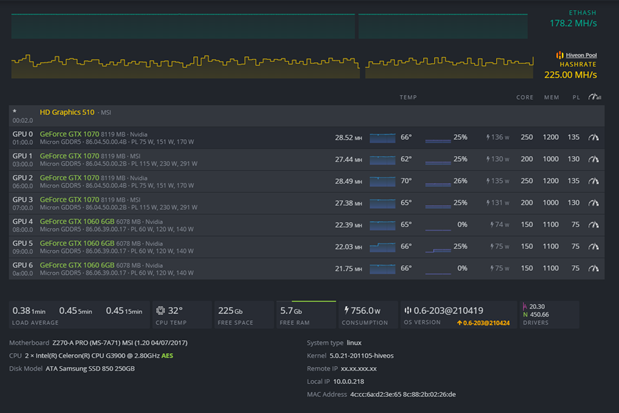619x413 pixels.
Task: Select GeForce GTX 1070 name on GPU 2
Action: pos(69,178)
